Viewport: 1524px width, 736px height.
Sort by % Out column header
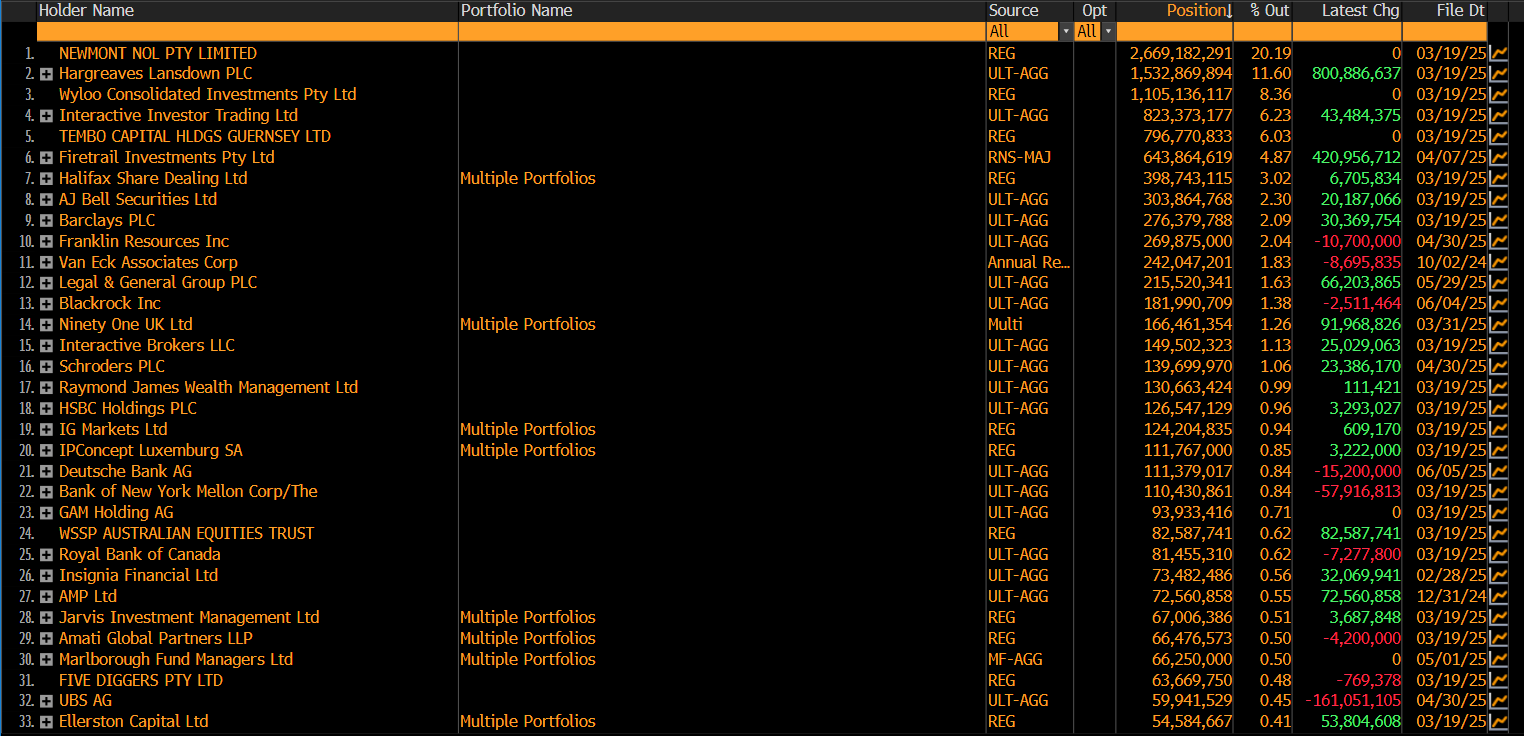tap(1270, 11)
